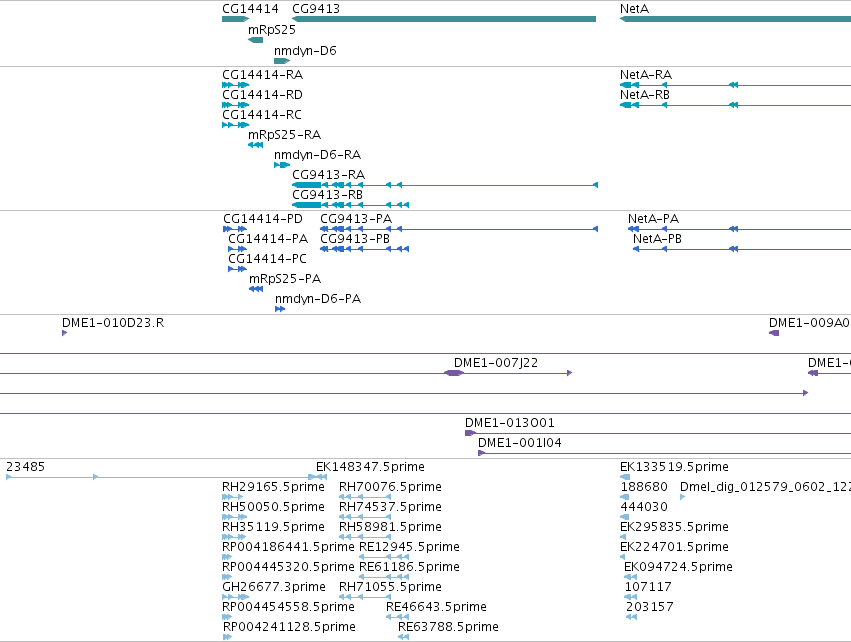Click the purple DME1-007J22 glyph
851x642 pixels.
[x=508, y=373]
